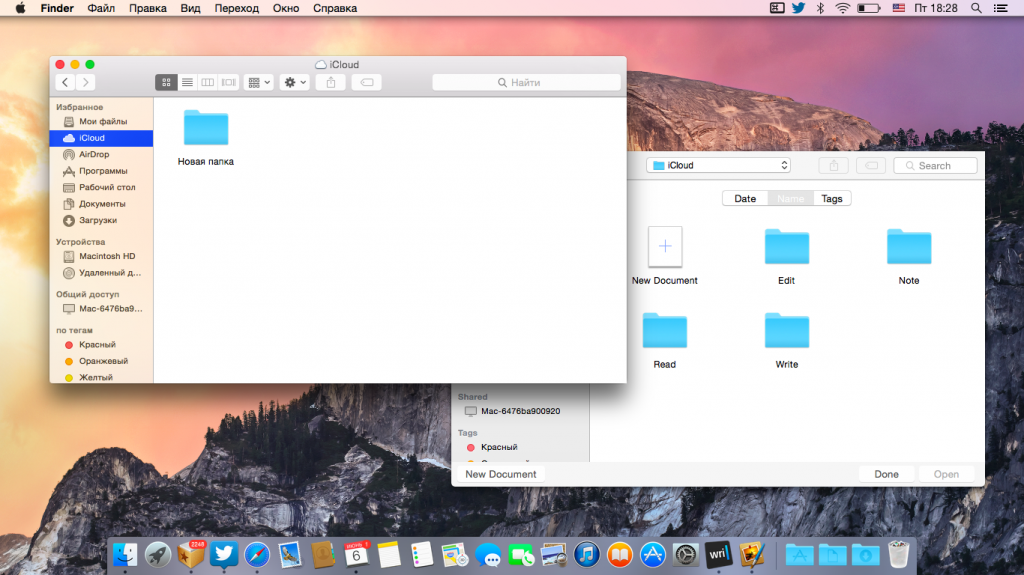Image resolution: width=1024 pixels, height=575 pixels.
Task: Go back with Finder's back arrow
Action: (66, 82)
